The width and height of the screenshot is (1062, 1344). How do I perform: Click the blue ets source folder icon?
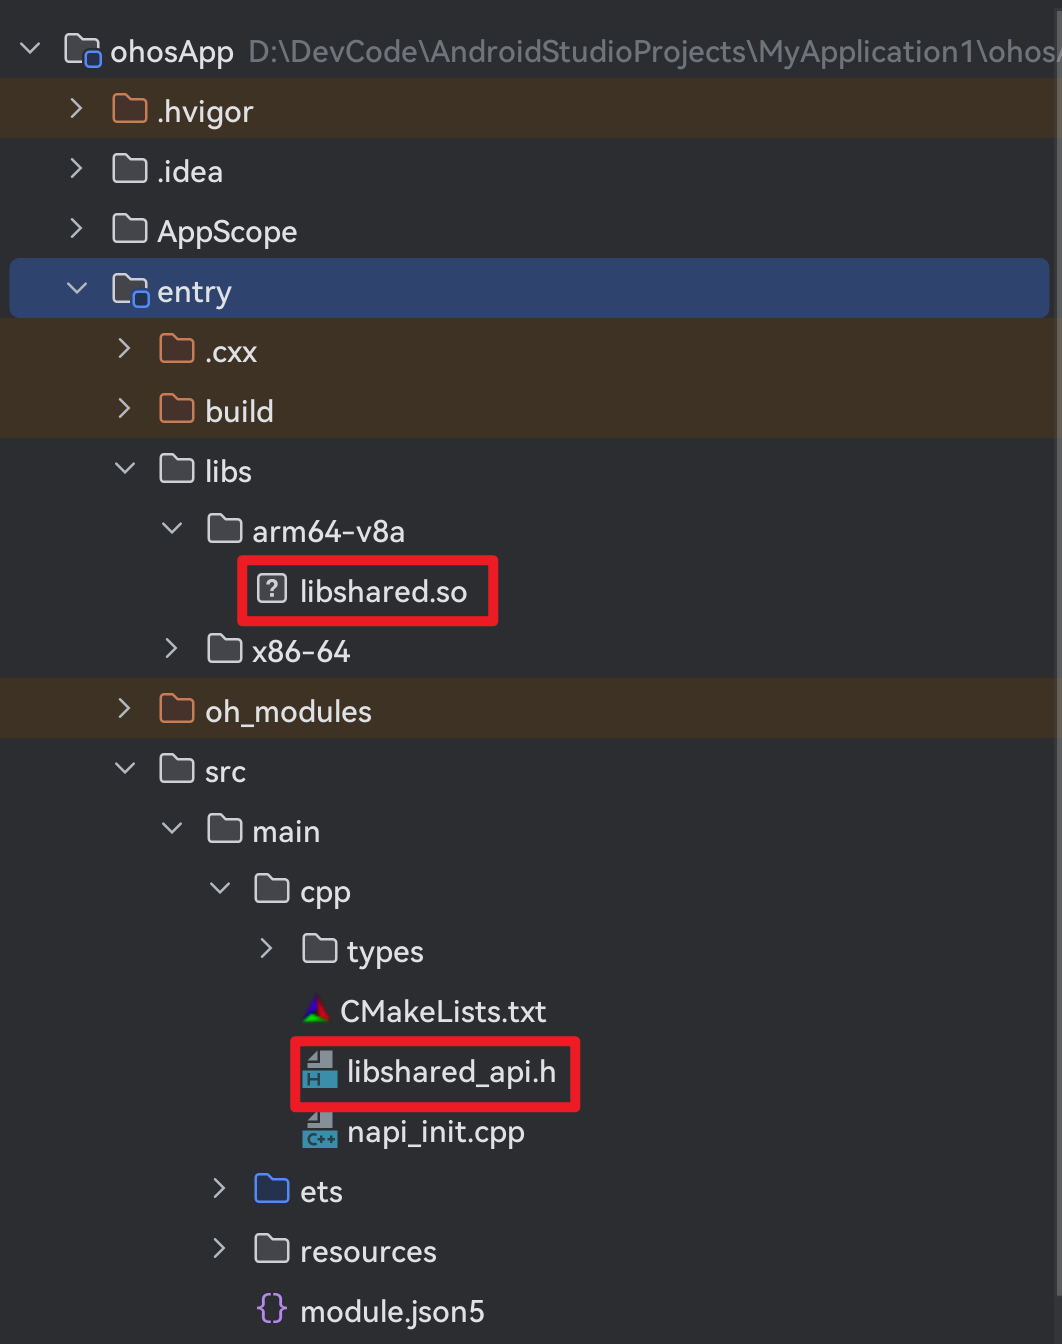[x=272, y=1188]
